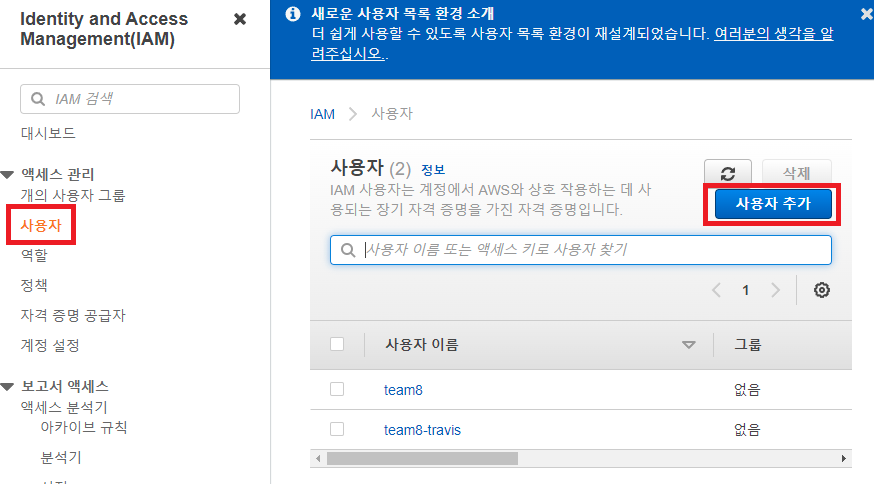Click the IAM 검색 input field
874x484 pixels.
130,99
